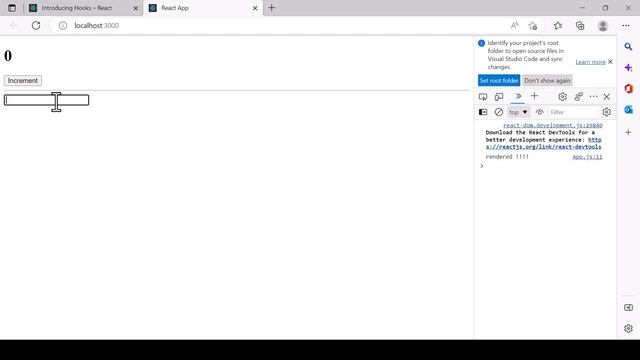Open Read aloud option
This screenshot has height=360, width=640.
tap(515, 26)
